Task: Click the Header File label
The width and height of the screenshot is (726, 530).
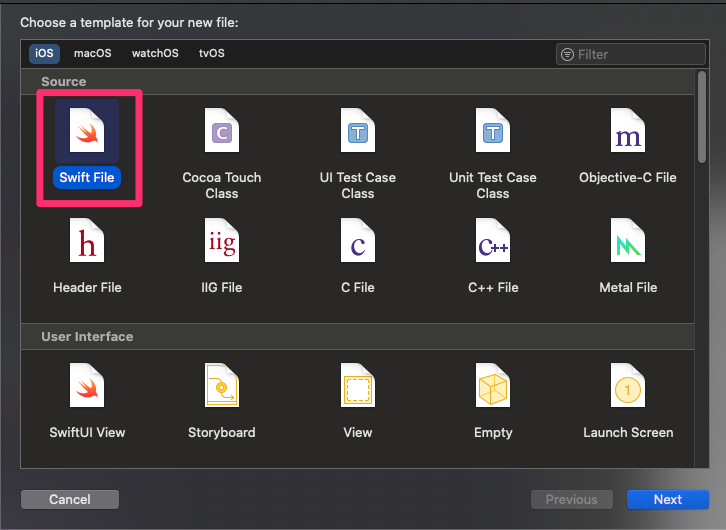Action: point(87,287)
